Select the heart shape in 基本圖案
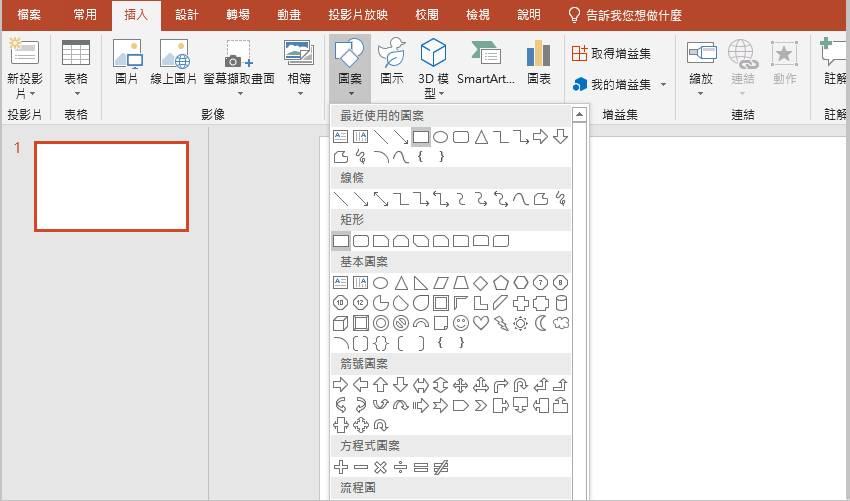Viewport: 850px width, 501px height. 480,323
